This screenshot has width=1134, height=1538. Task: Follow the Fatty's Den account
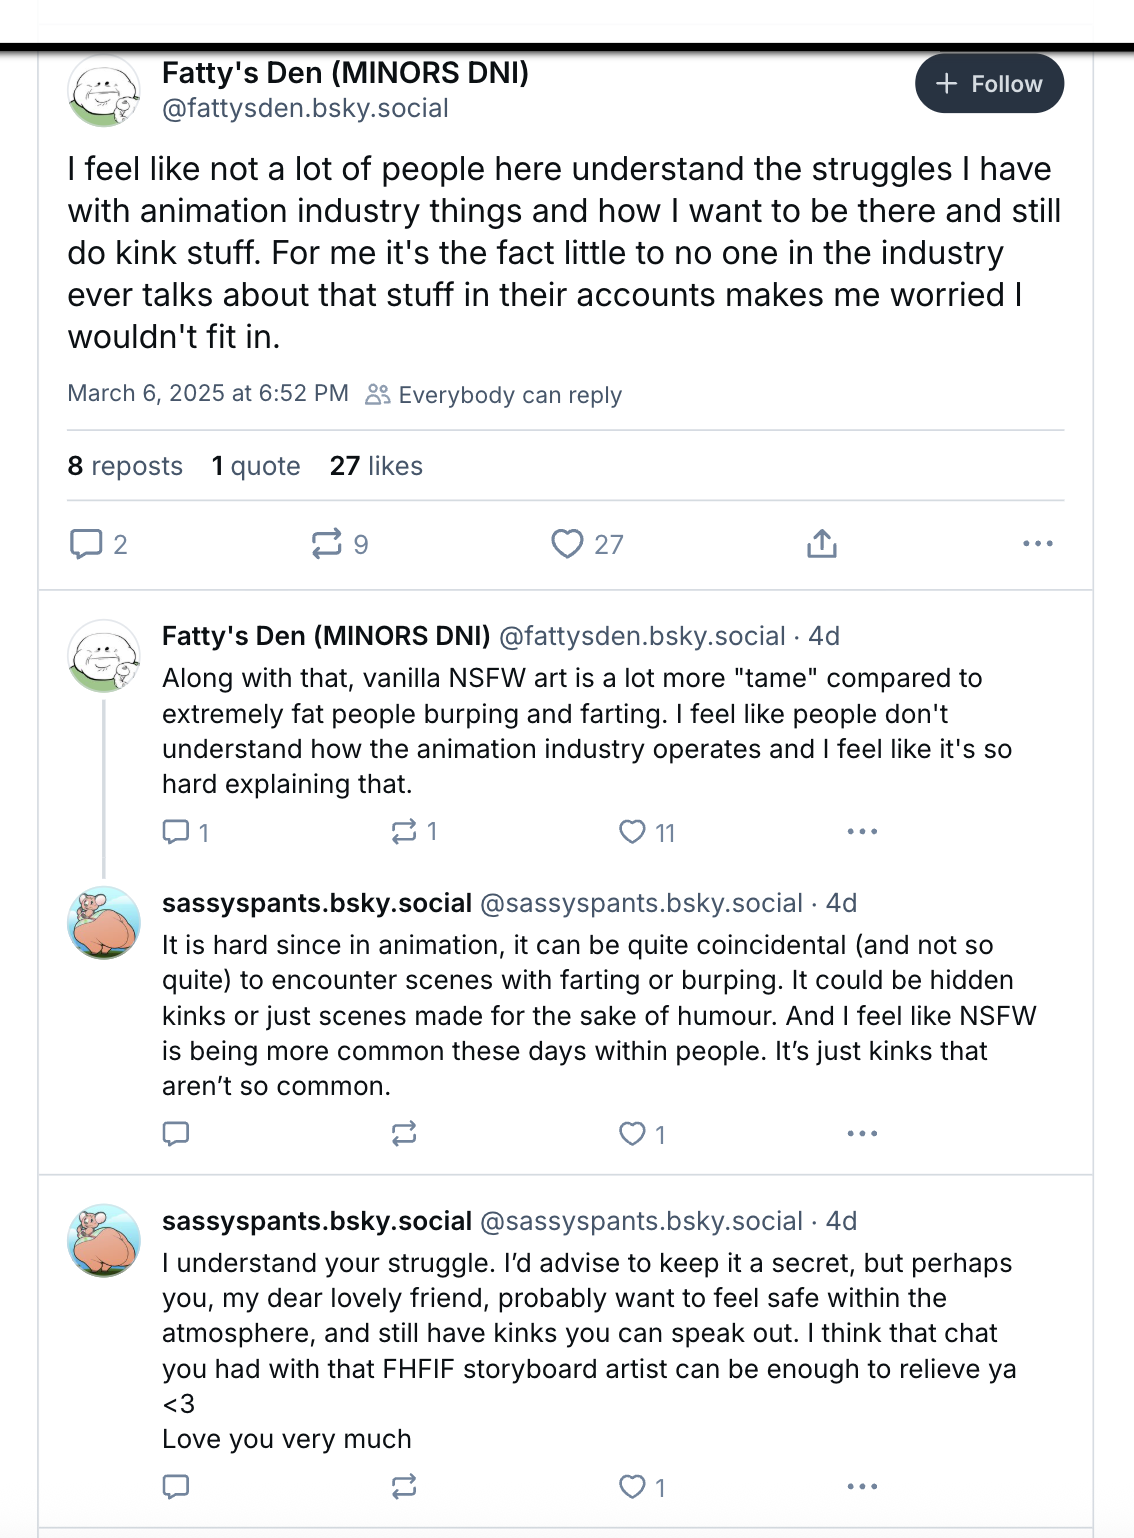click(988, 84)
